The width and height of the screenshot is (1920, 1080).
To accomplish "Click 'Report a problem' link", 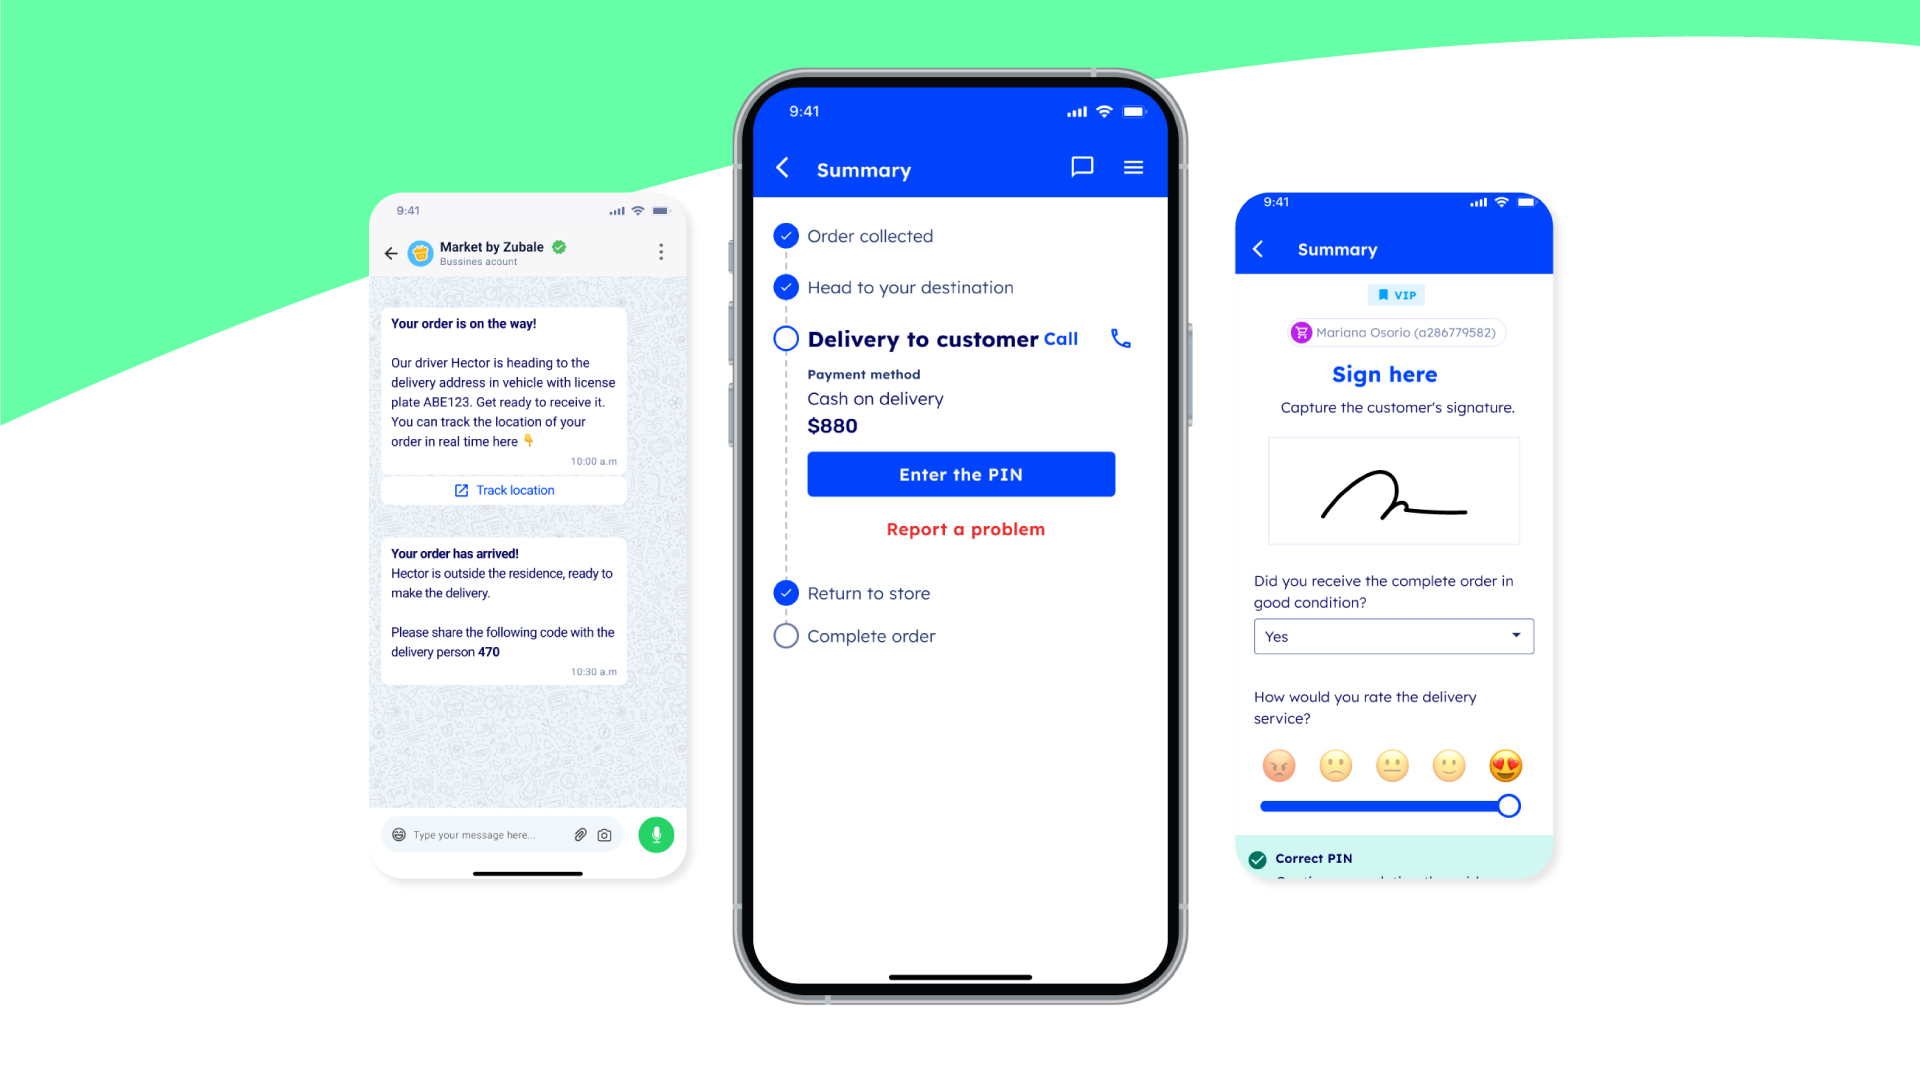I will click(965, 529).
